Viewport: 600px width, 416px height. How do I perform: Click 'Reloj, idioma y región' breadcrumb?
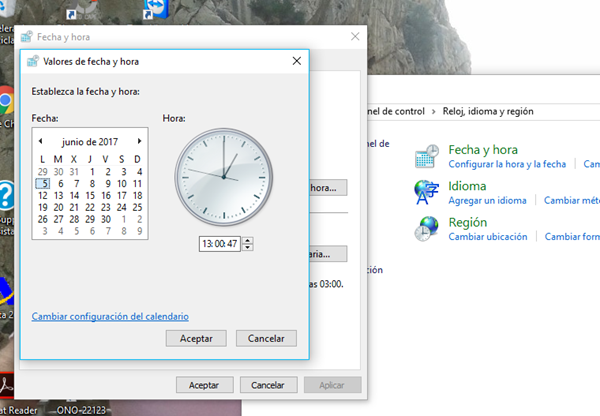(488, 111)
